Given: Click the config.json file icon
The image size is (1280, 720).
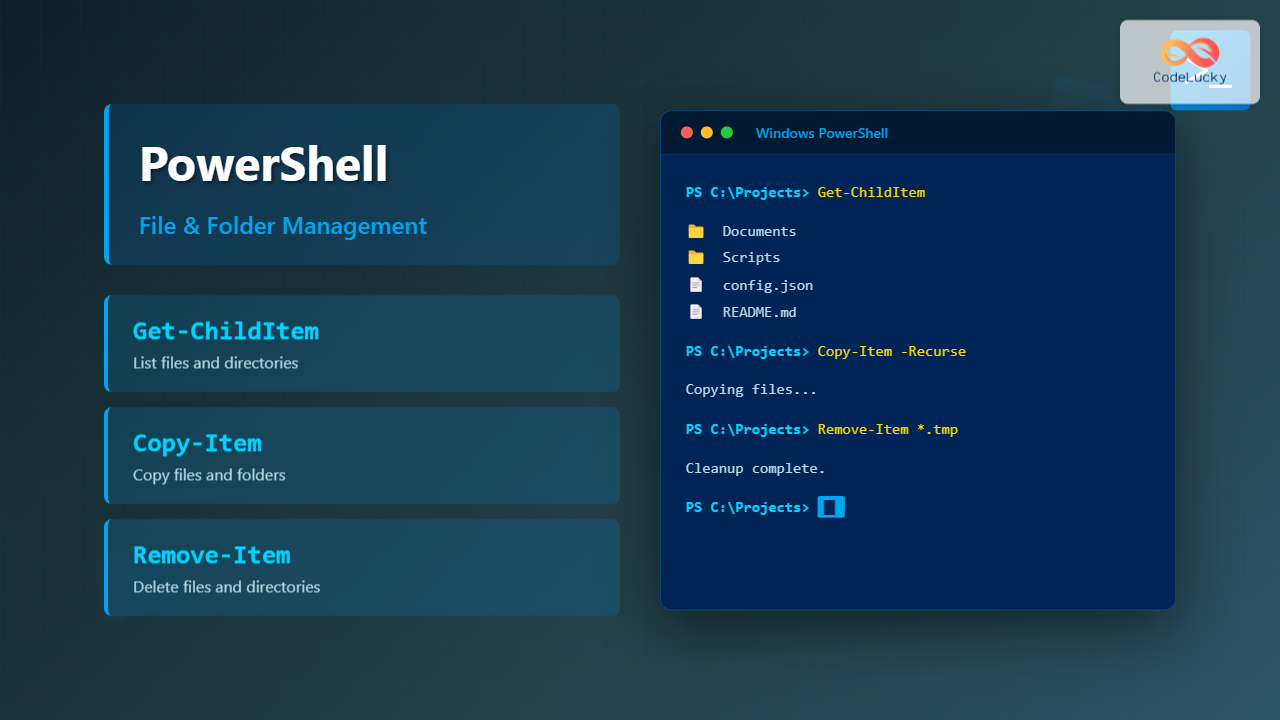Looking at the screenshot, I should (696, 285).
